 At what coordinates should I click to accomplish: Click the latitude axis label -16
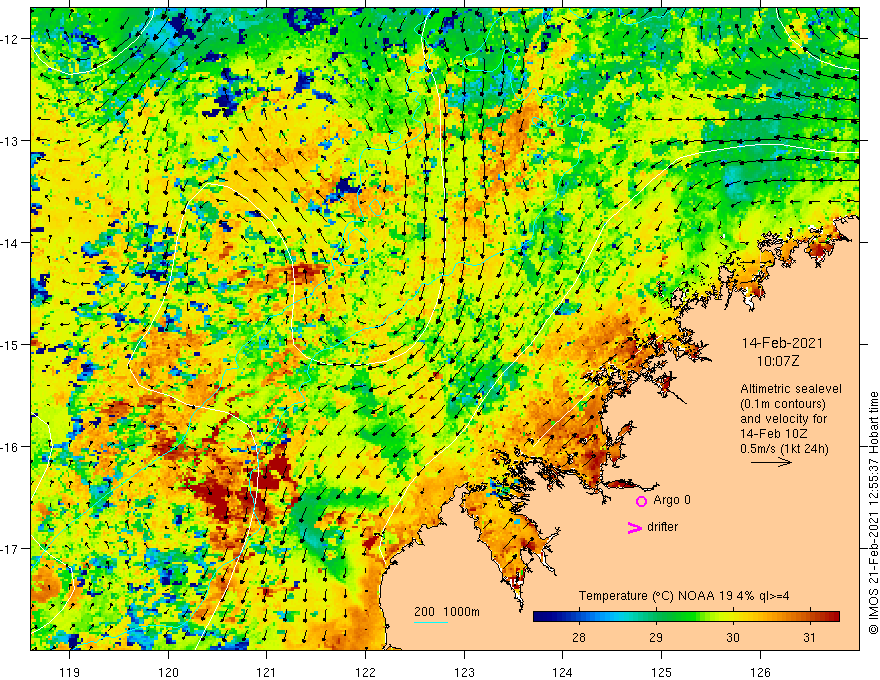[11, 447]
